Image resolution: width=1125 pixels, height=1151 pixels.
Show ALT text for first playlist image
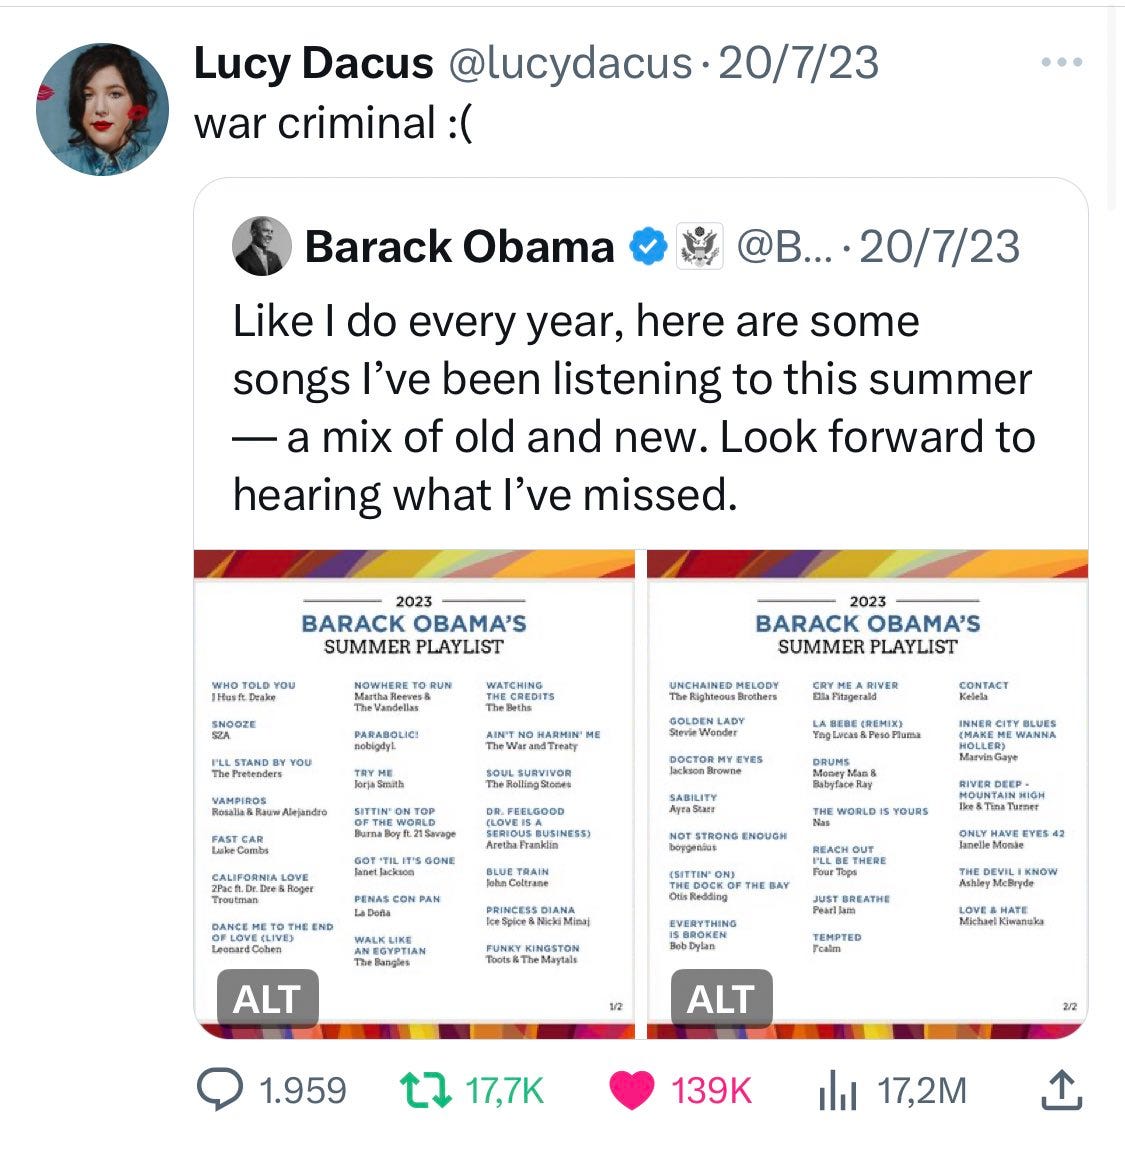(x=268, y=998)
